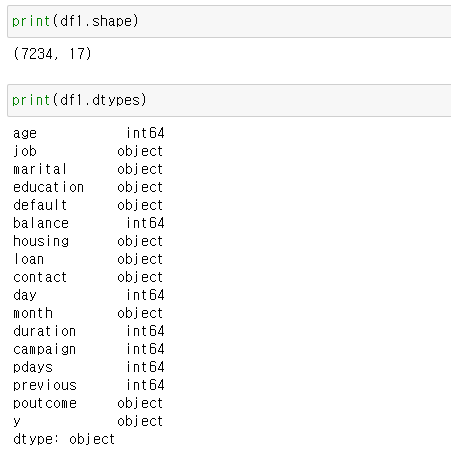
Task: Select the 'poutcome' column name
Action: point(45,403)
